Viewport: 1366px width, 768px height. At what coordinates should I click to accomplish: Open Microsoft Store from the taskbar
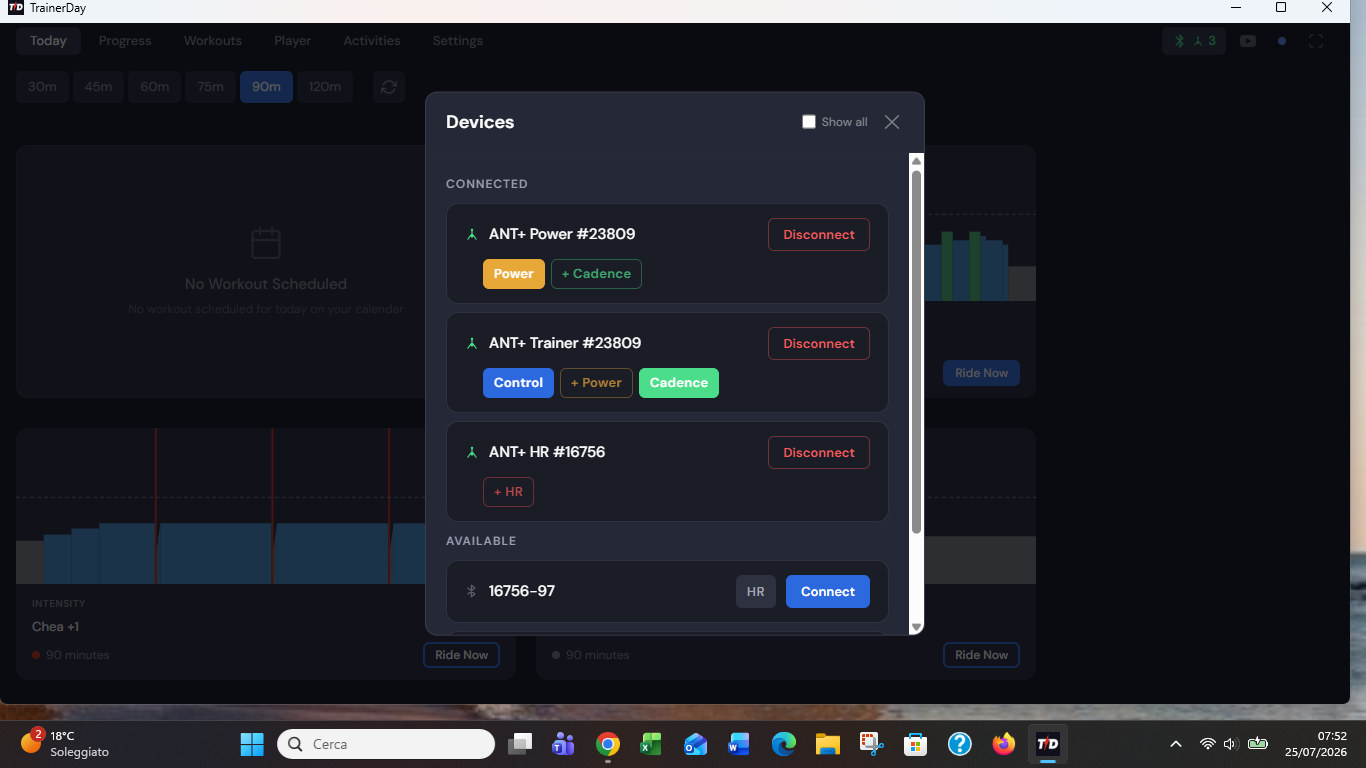coord(915,744)
